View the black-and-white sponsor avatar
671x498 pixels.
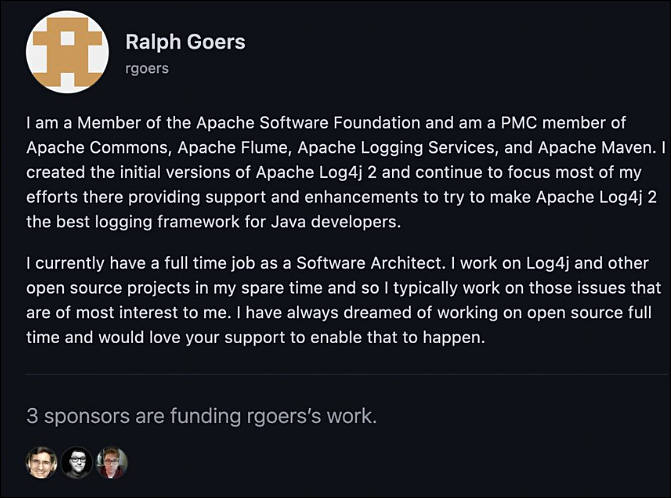[x=77, y=462]
